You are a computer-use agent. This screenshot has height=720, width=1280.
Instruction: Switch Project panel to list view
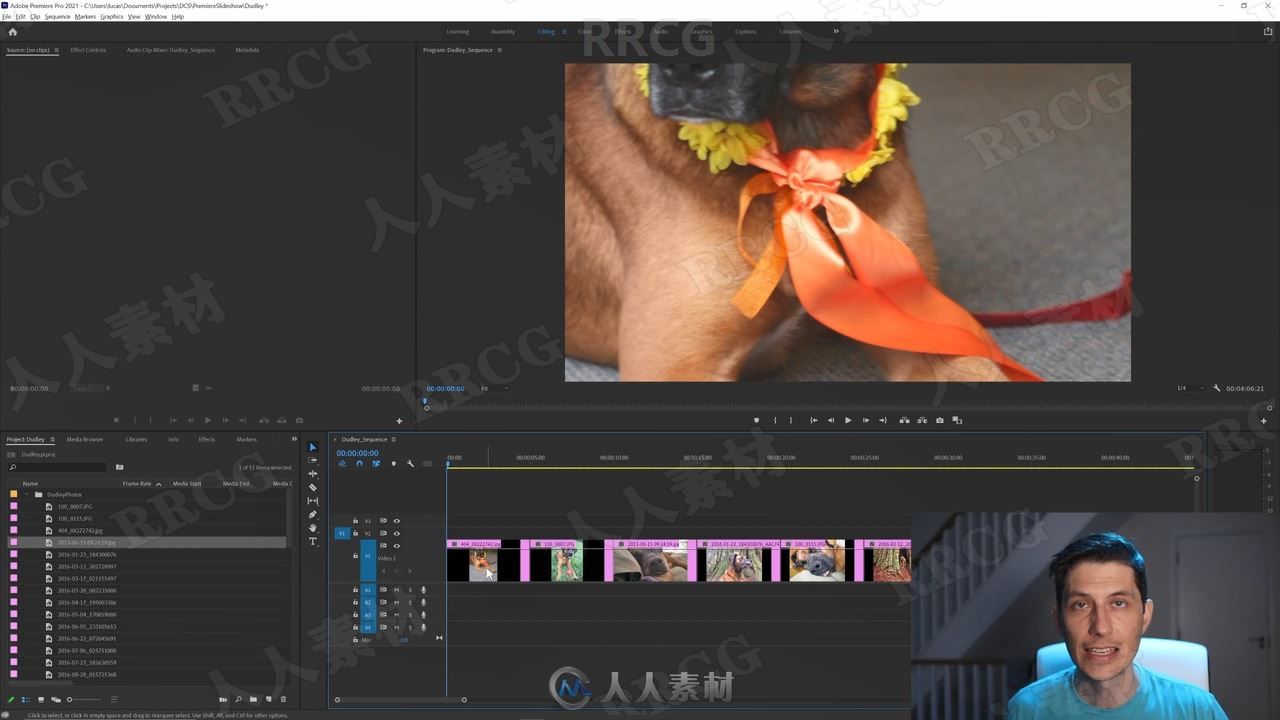[x=26, y=700]
